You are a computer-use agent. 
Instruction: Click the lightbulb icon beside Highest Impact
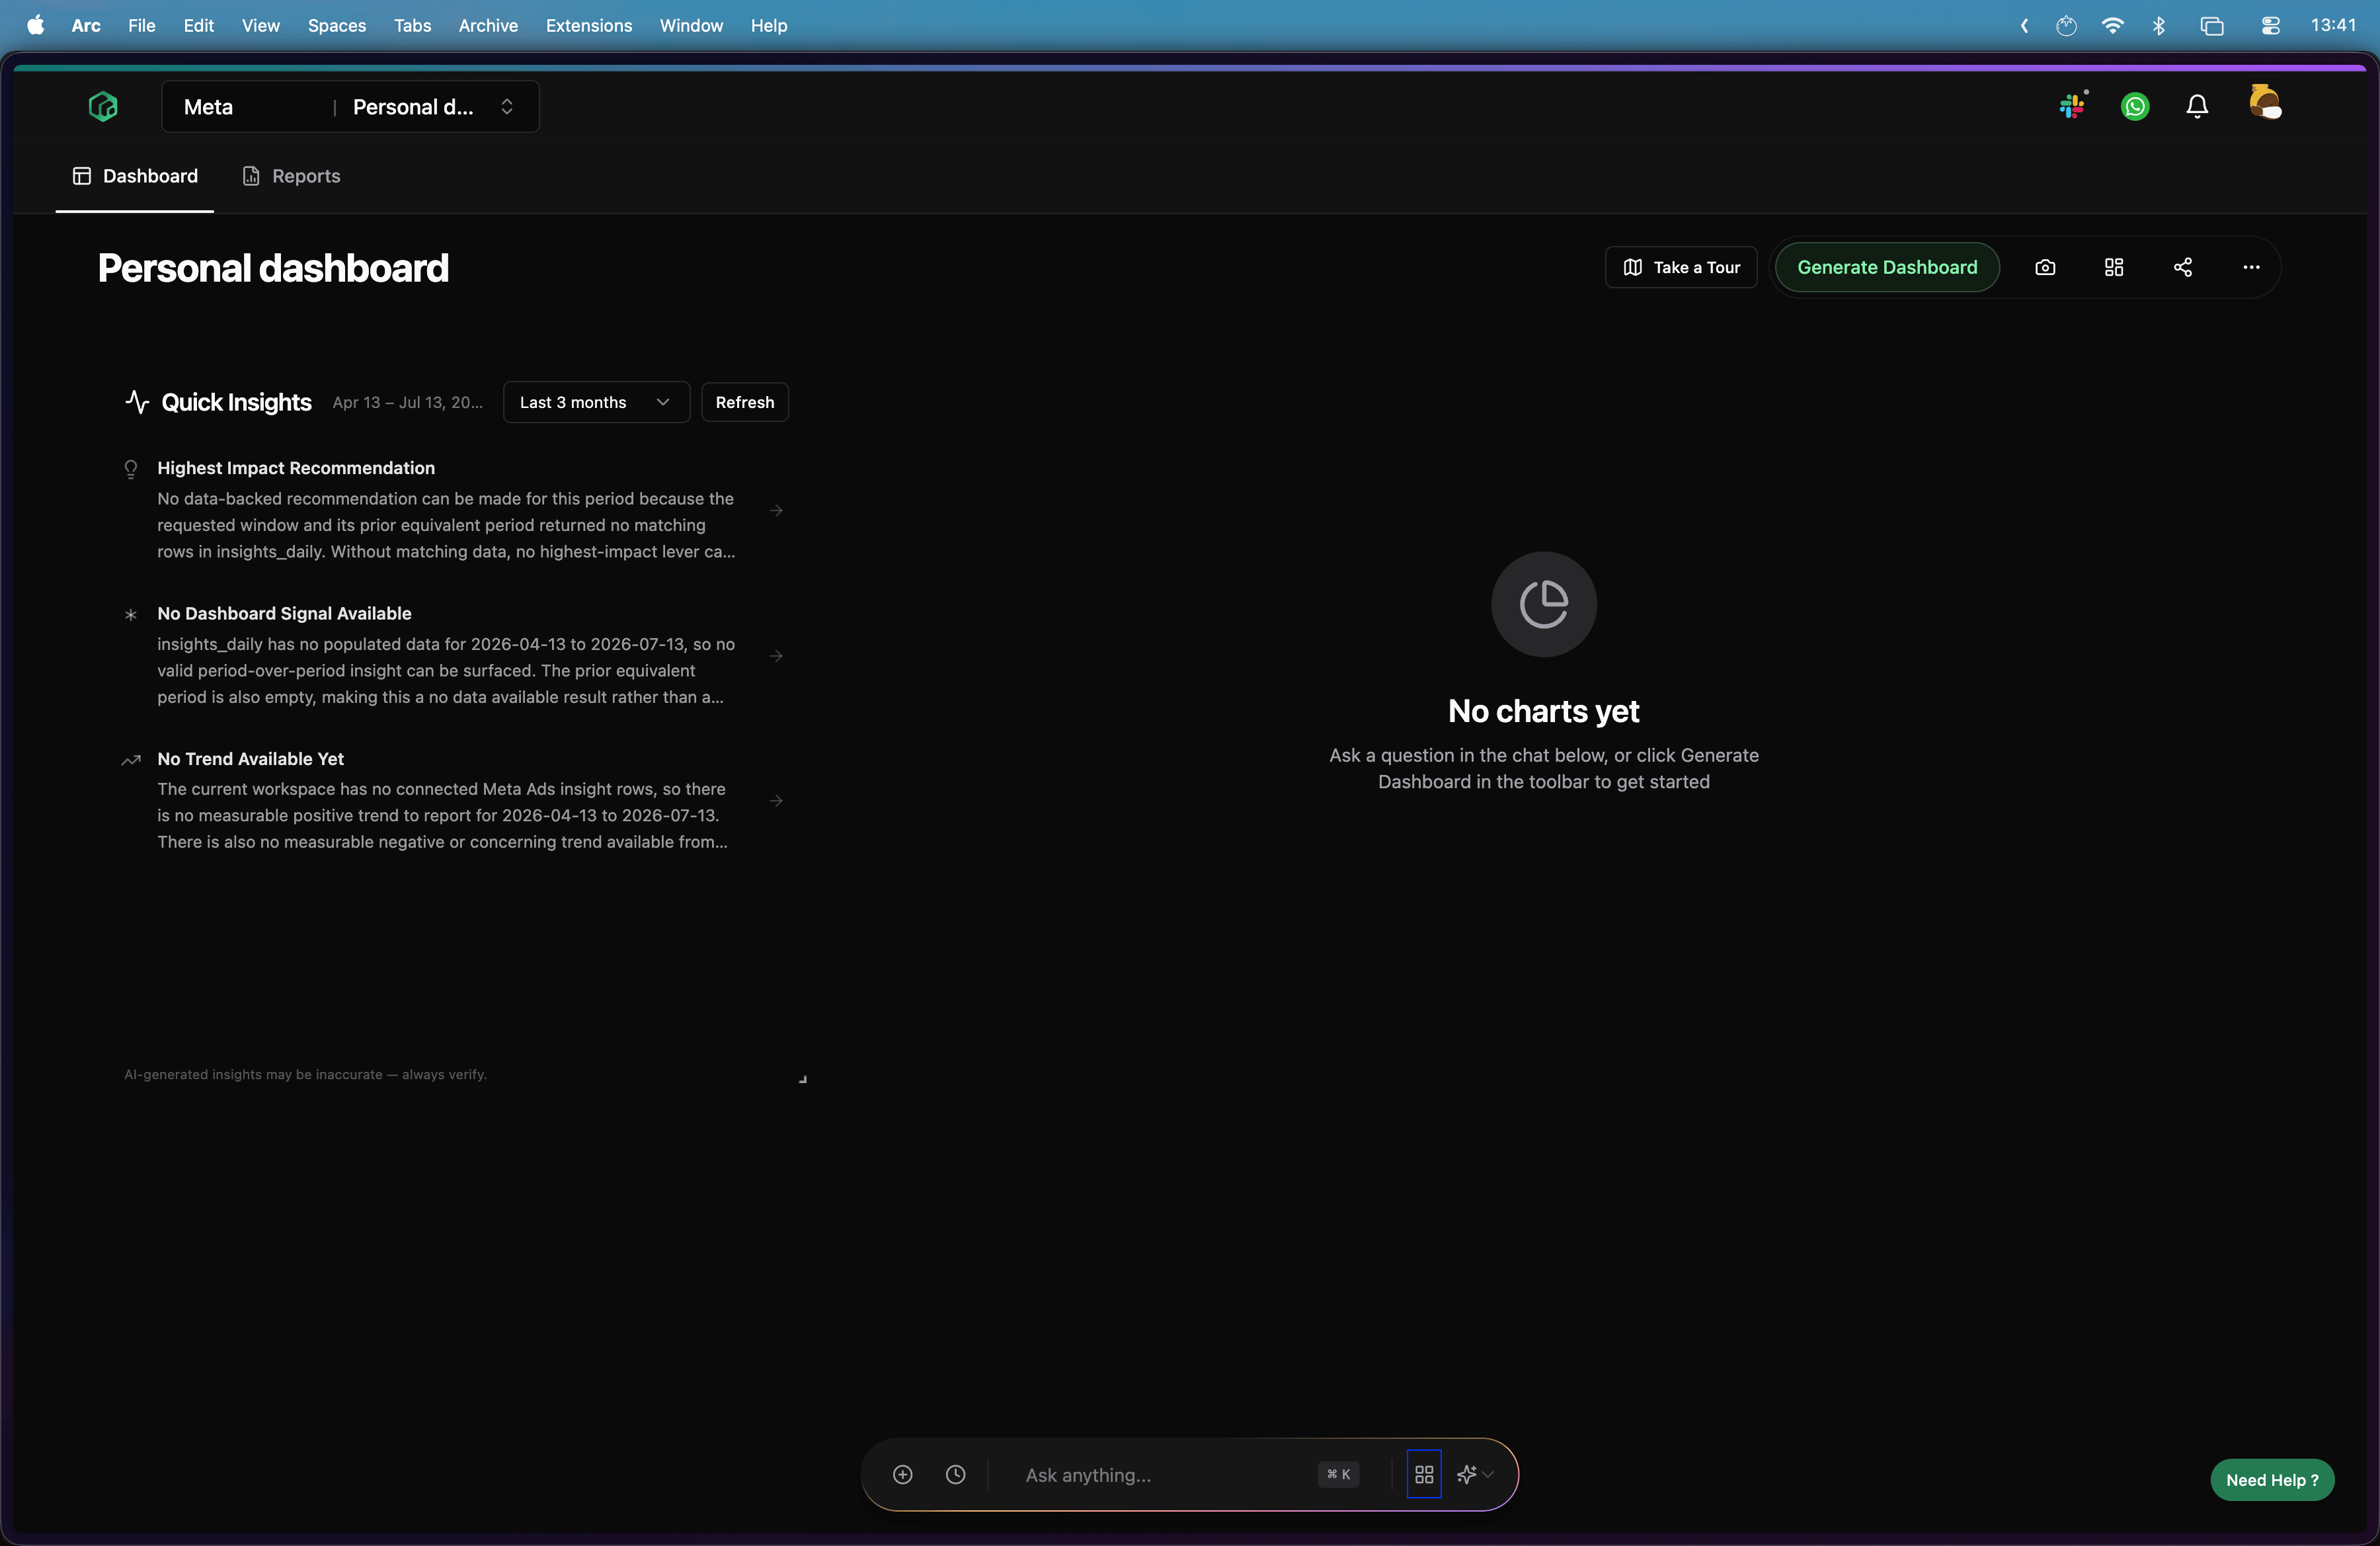[131, 469]
